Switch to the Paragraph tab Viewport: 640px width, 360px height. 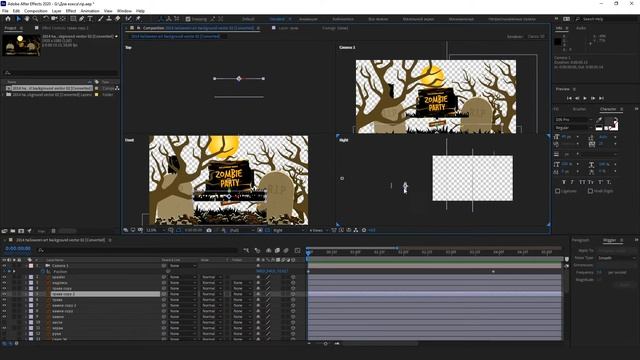coord(580,240)
